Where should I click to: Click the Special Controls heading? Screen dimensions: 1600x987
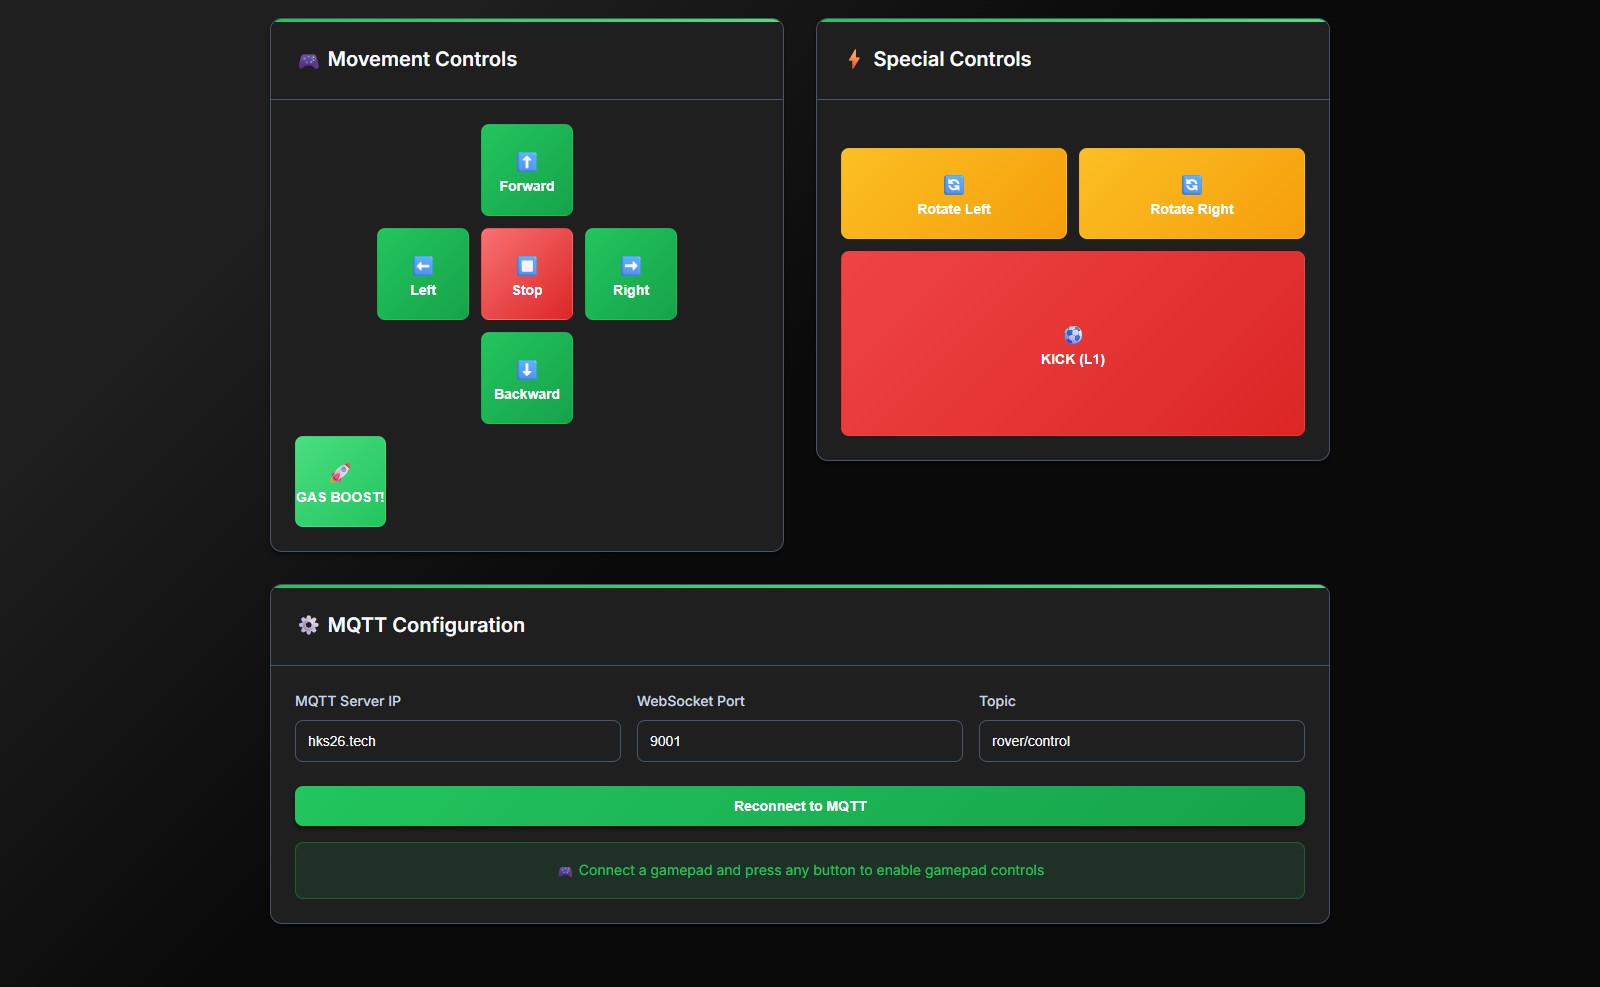(952, 59)
